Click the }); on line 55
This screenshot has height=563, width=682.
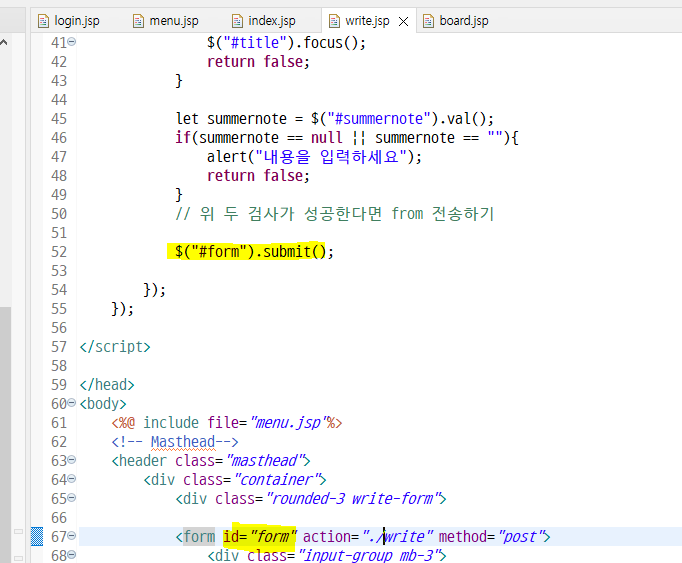coord(123,308)
